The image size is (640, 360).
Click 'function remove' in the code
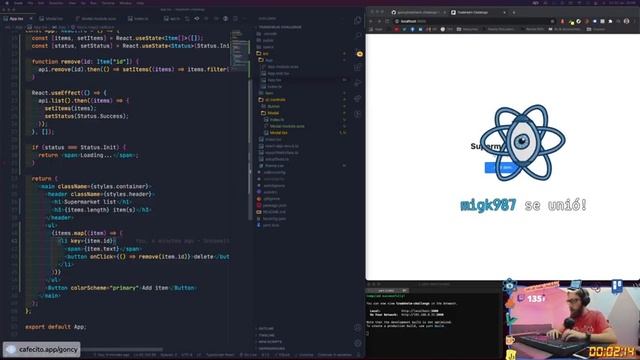pos(56,62)
